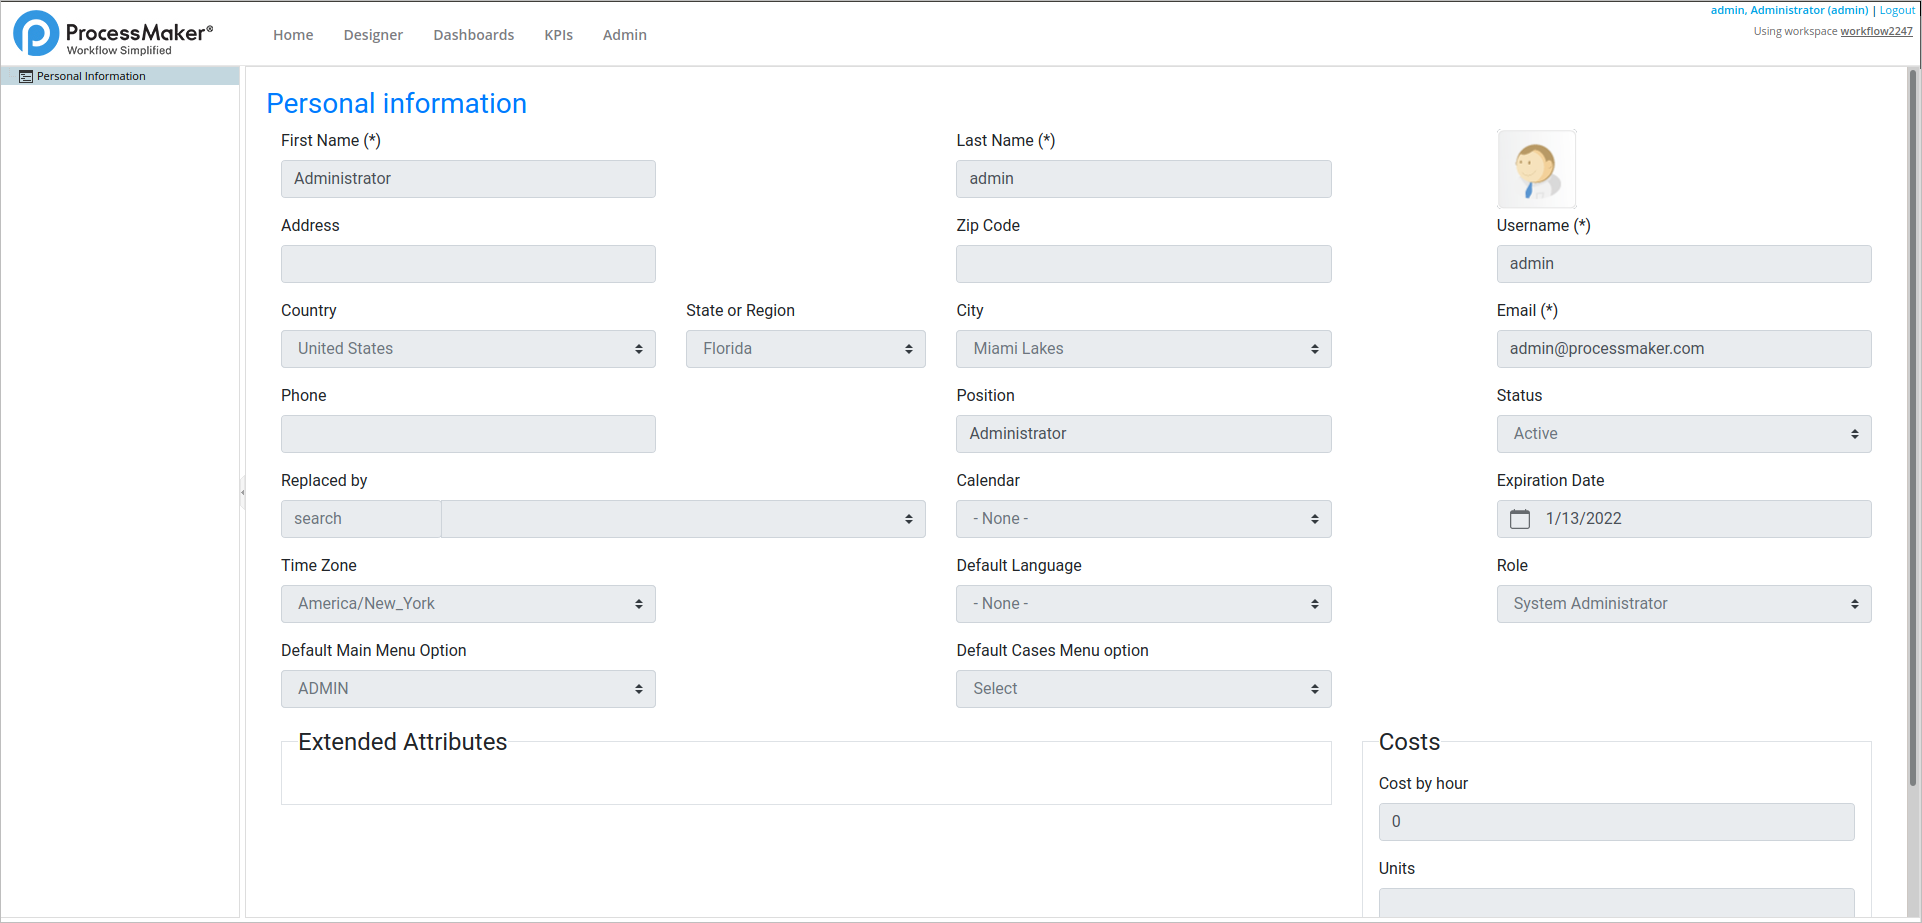
Task: Expand the State or Region dropdown
Action: 805,349
